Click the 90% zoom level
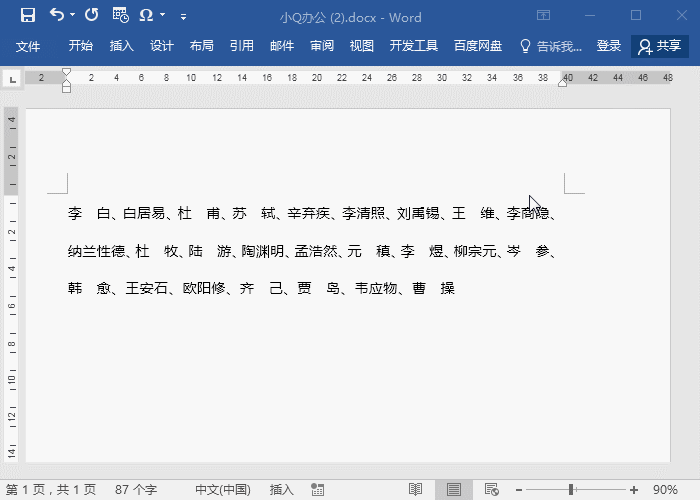Image resolution: width=700 pixels, height=500 pixels. click(x=665, y=490)
